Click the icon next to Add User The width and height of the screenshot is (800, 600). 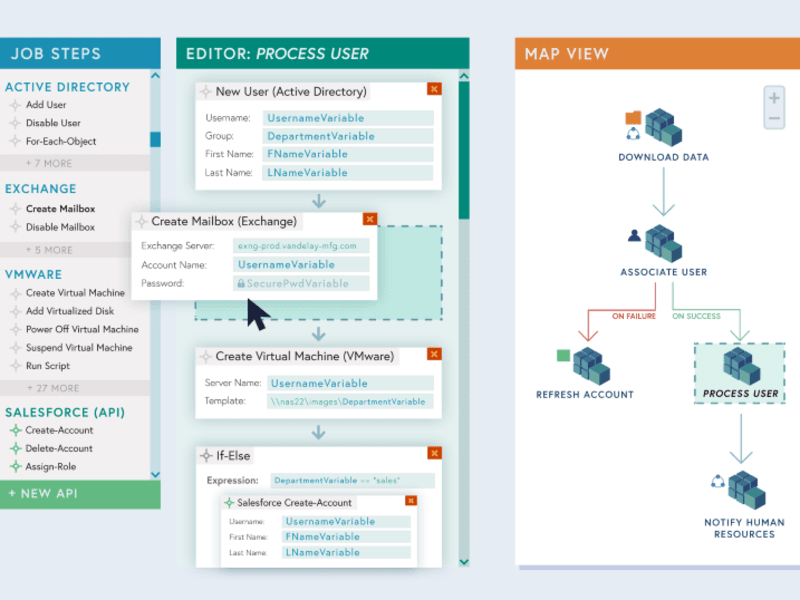[x=15, y=105]
